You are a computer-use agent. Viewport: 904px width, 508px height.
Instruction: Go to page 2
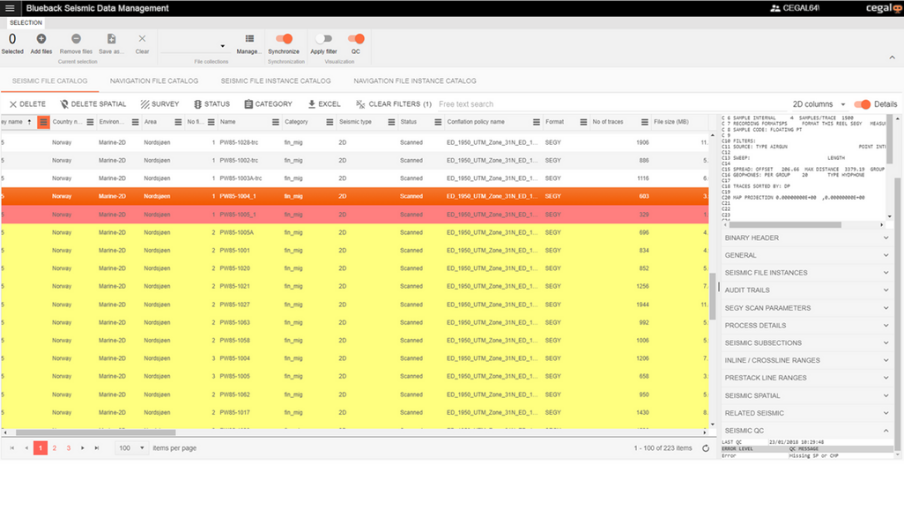pos(54,448)
